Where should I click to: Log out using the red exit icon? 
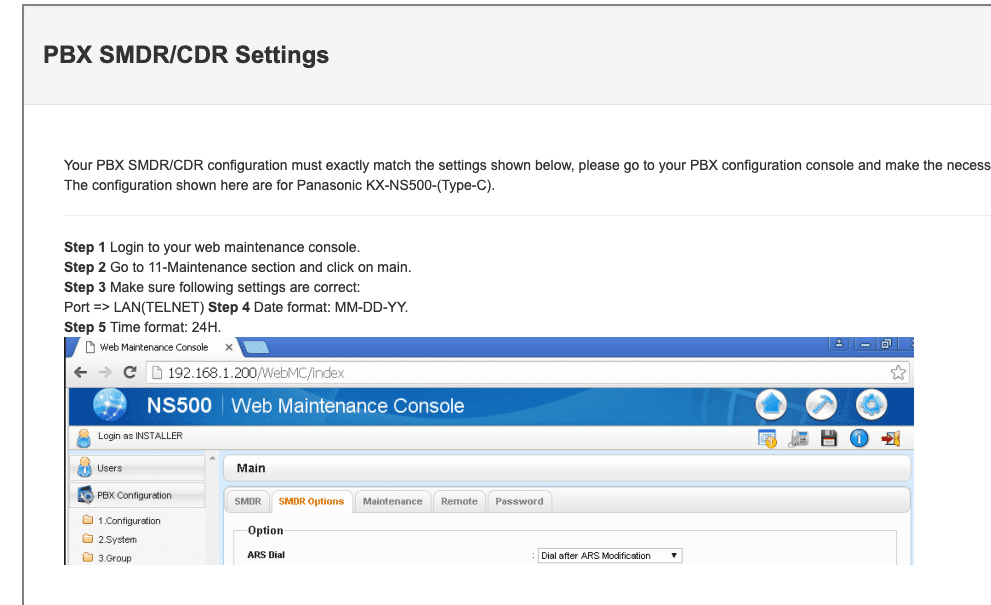click(x=891, y=438)
